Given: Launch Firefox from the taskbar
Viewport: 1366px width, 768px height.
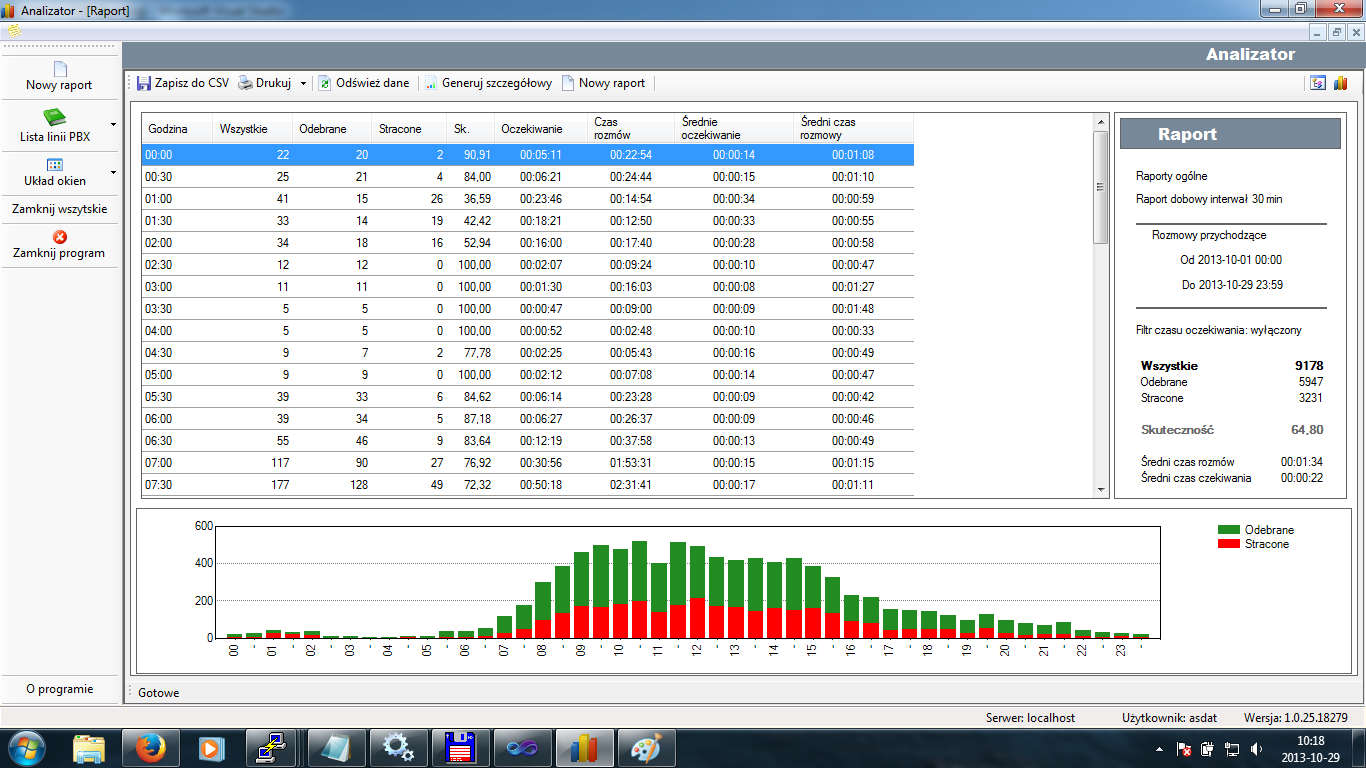Looking at the screenshot, I should 151,747.
